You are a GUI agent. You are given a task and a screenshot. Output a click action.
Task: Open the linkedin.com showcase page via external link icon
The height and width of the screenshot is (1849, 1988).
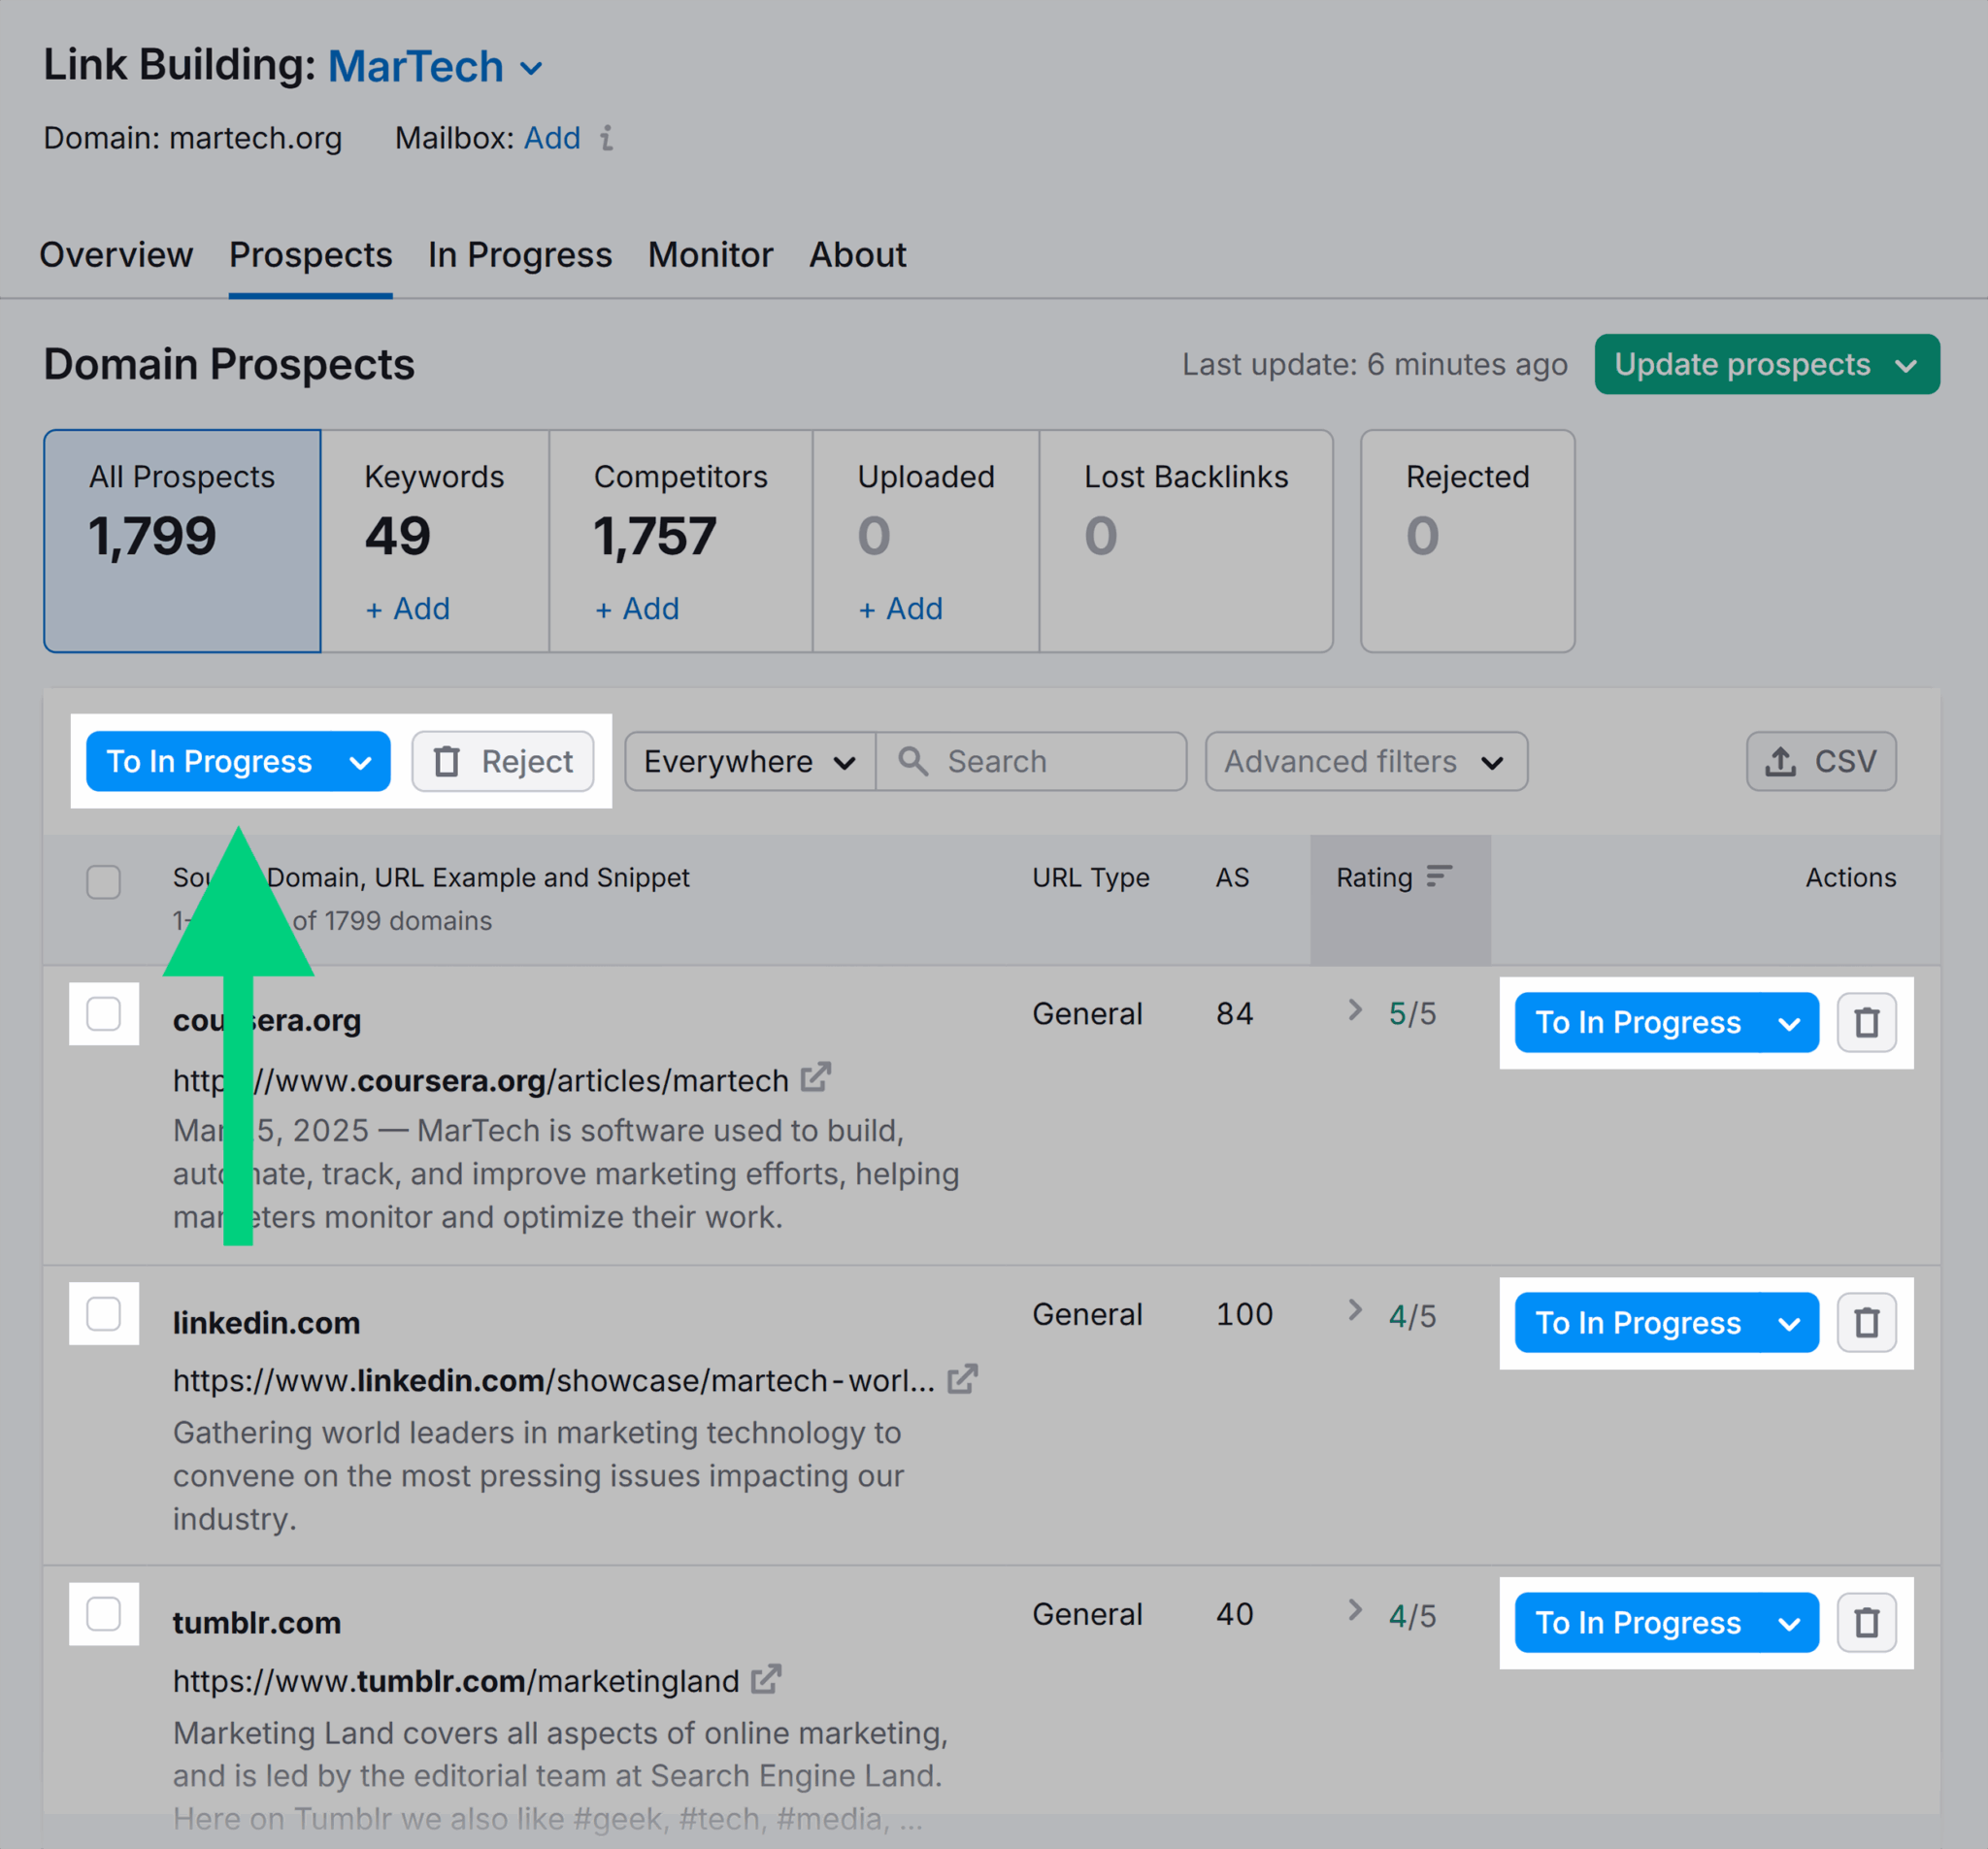pos(963,1380)
